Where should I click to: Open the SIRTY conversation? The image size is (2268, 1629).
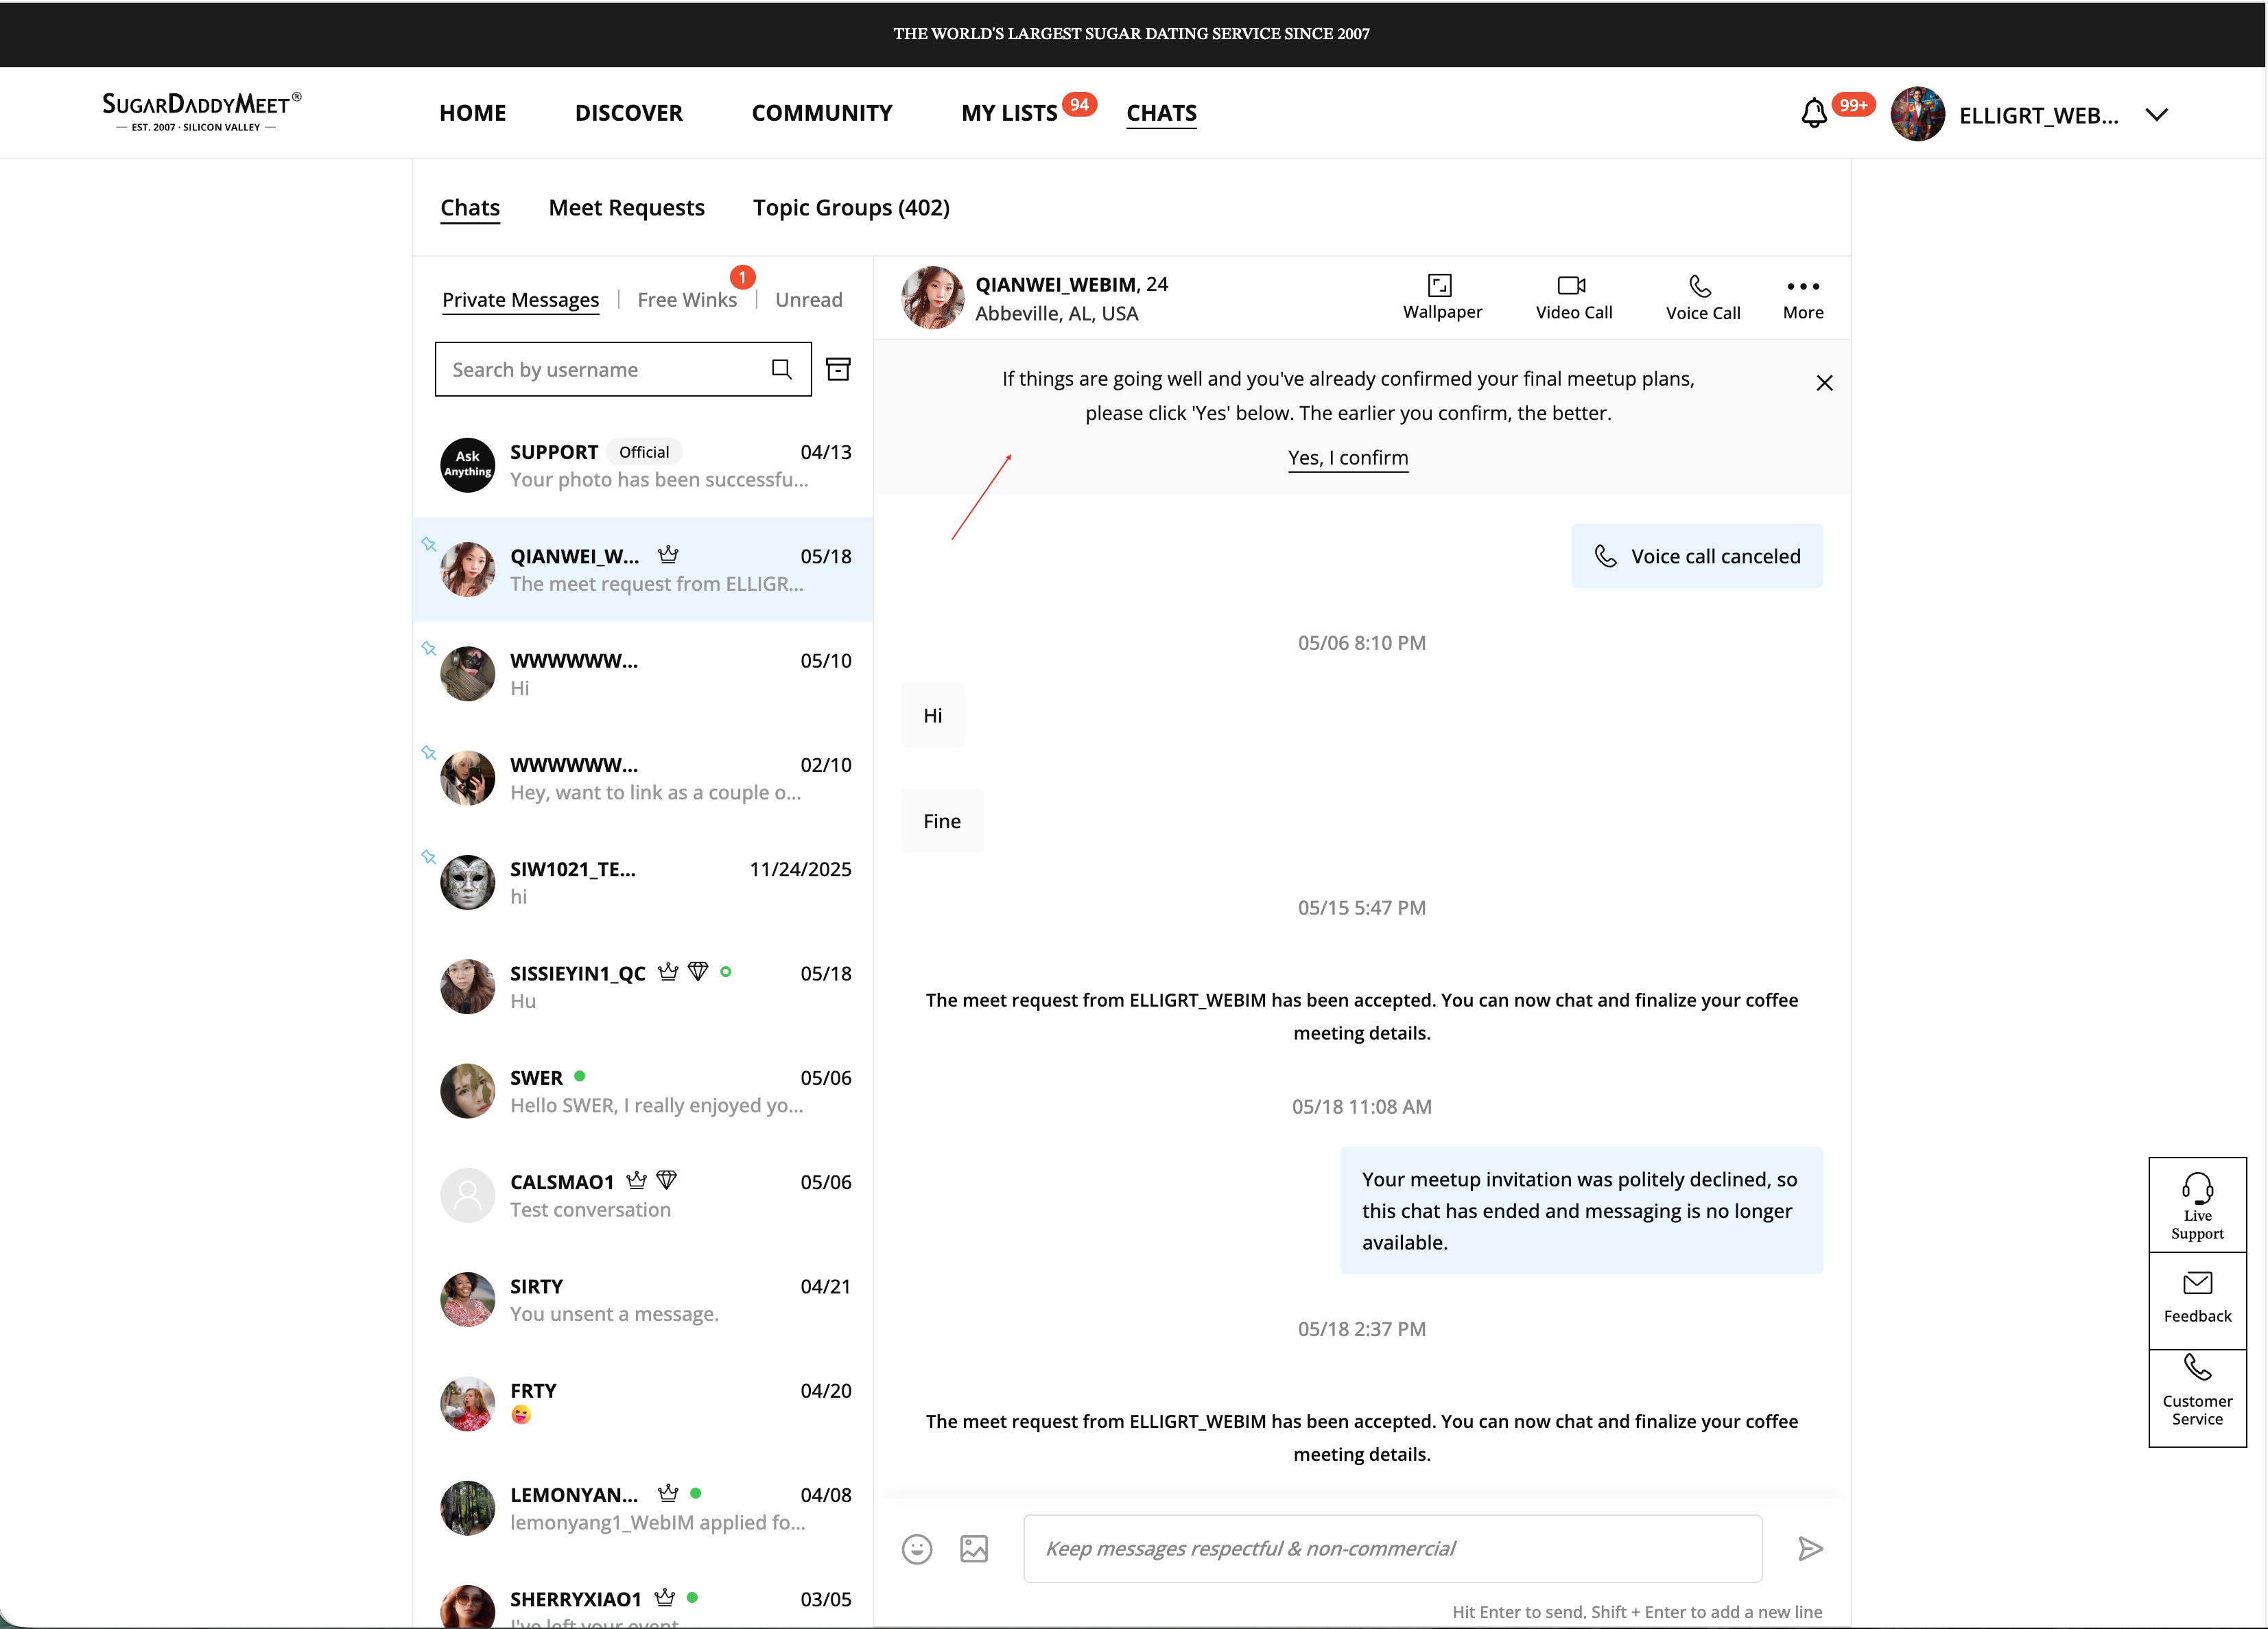point(642,1299)
